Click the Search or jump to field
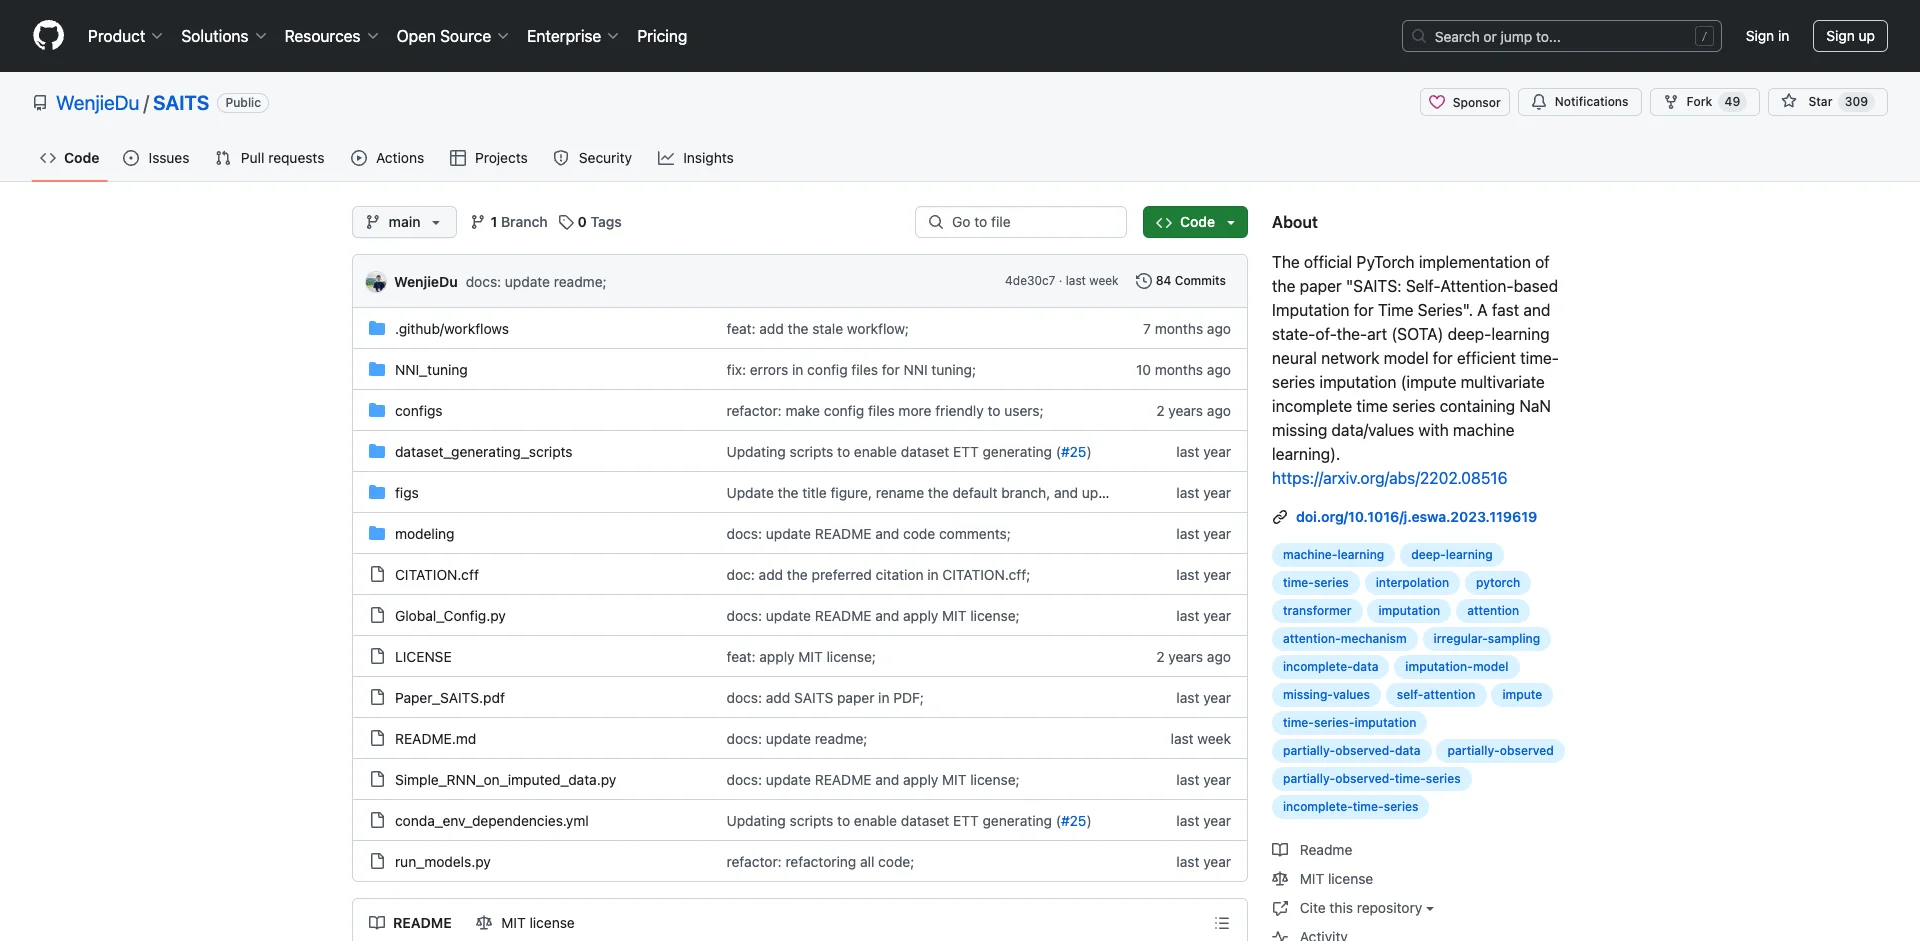Image resolution: width=1920 pixels, height=941 pixels. click(x=1562, y=36)
